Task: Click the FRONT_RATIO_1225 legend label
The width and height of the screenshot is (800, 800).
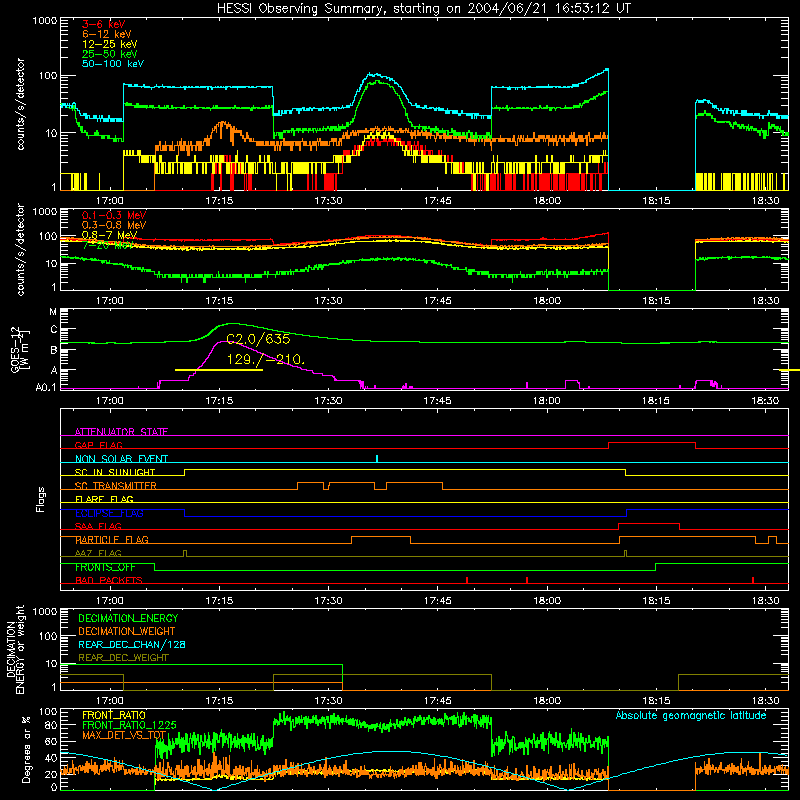Action: (x=129, y=725)
